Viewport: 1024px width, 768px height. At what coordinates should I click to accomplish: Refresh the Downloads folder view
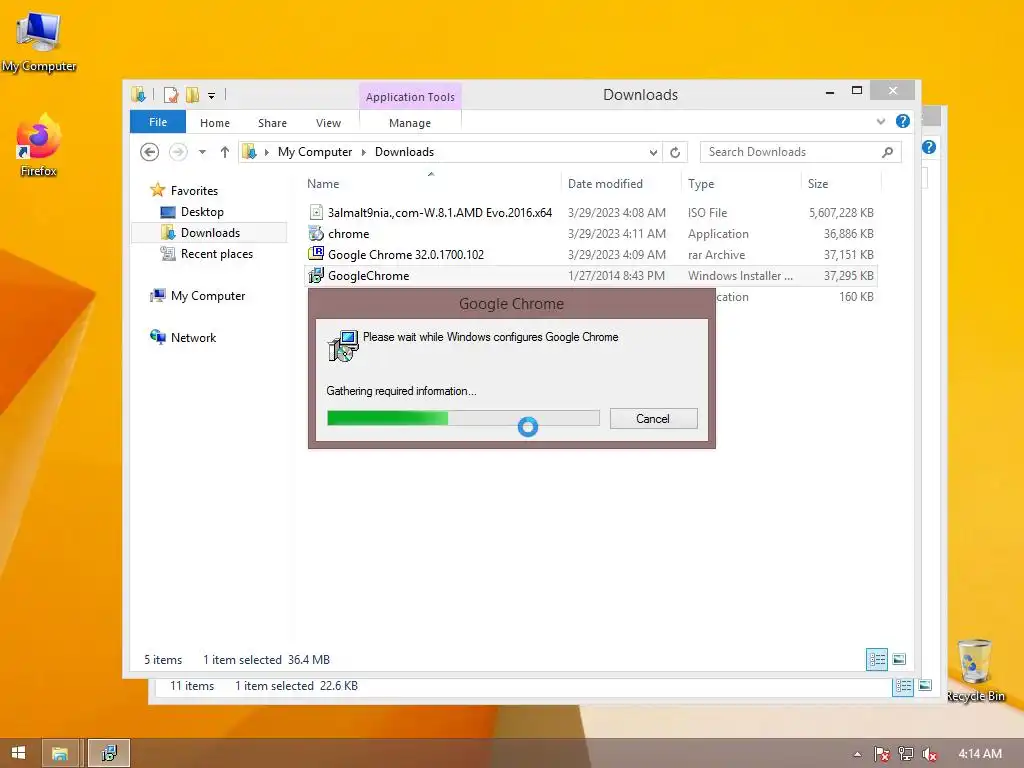[675, 152]
